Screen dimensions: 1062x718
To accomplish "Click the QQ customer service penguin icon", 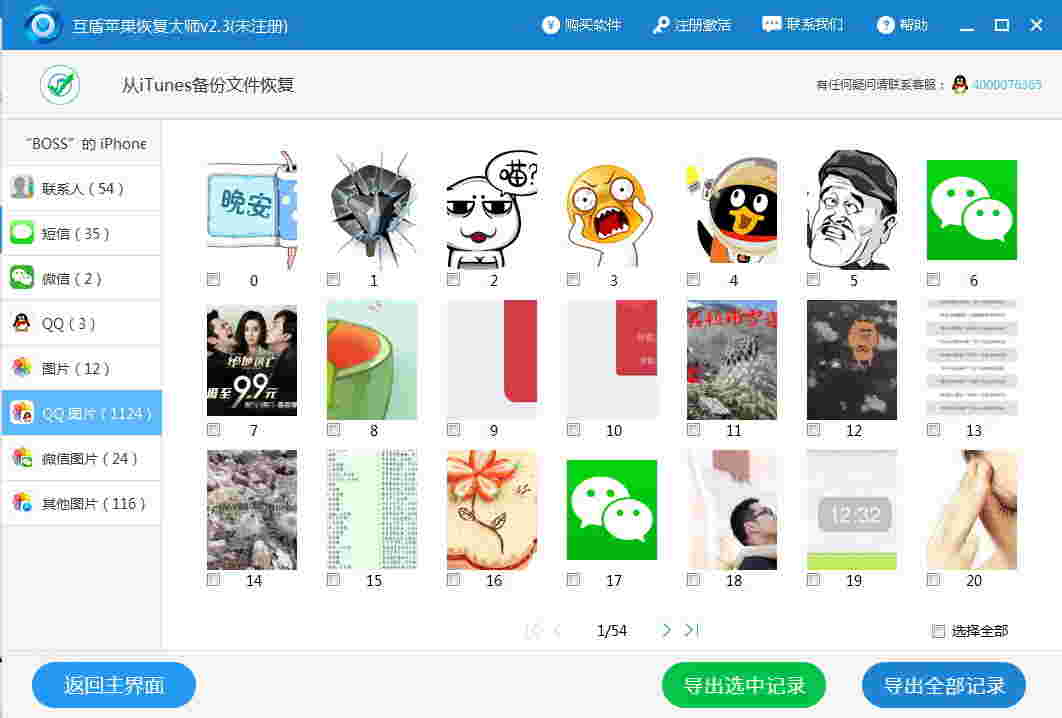I will [958, 86].
